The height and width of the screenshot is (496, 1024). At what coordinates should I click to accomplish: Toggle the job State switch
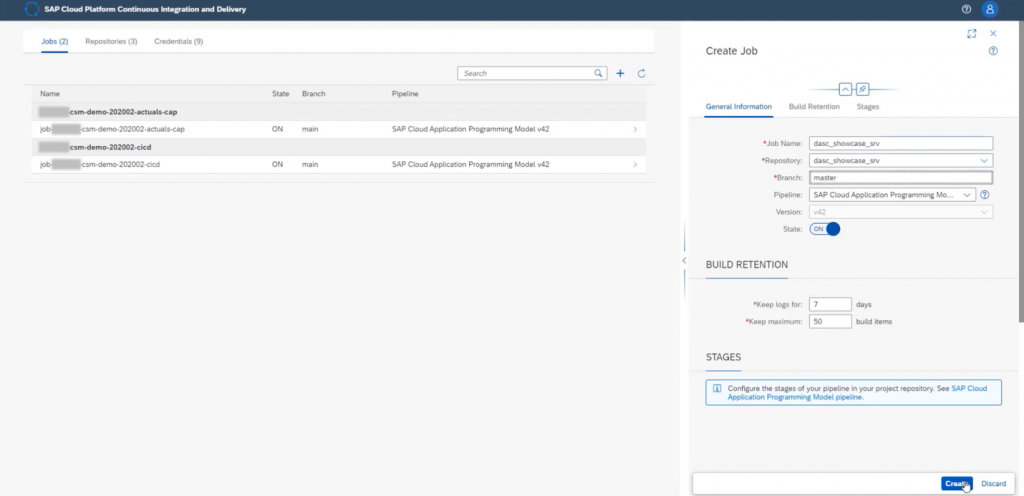pyautogui.click(x=825, y=229)
